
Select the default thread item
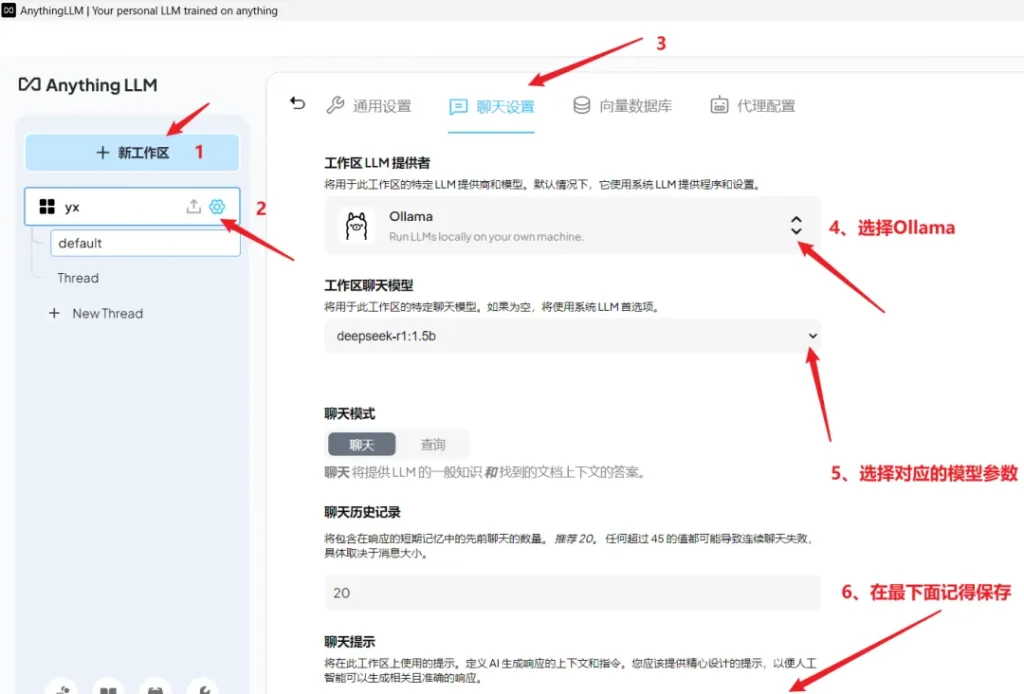(145, 243)
